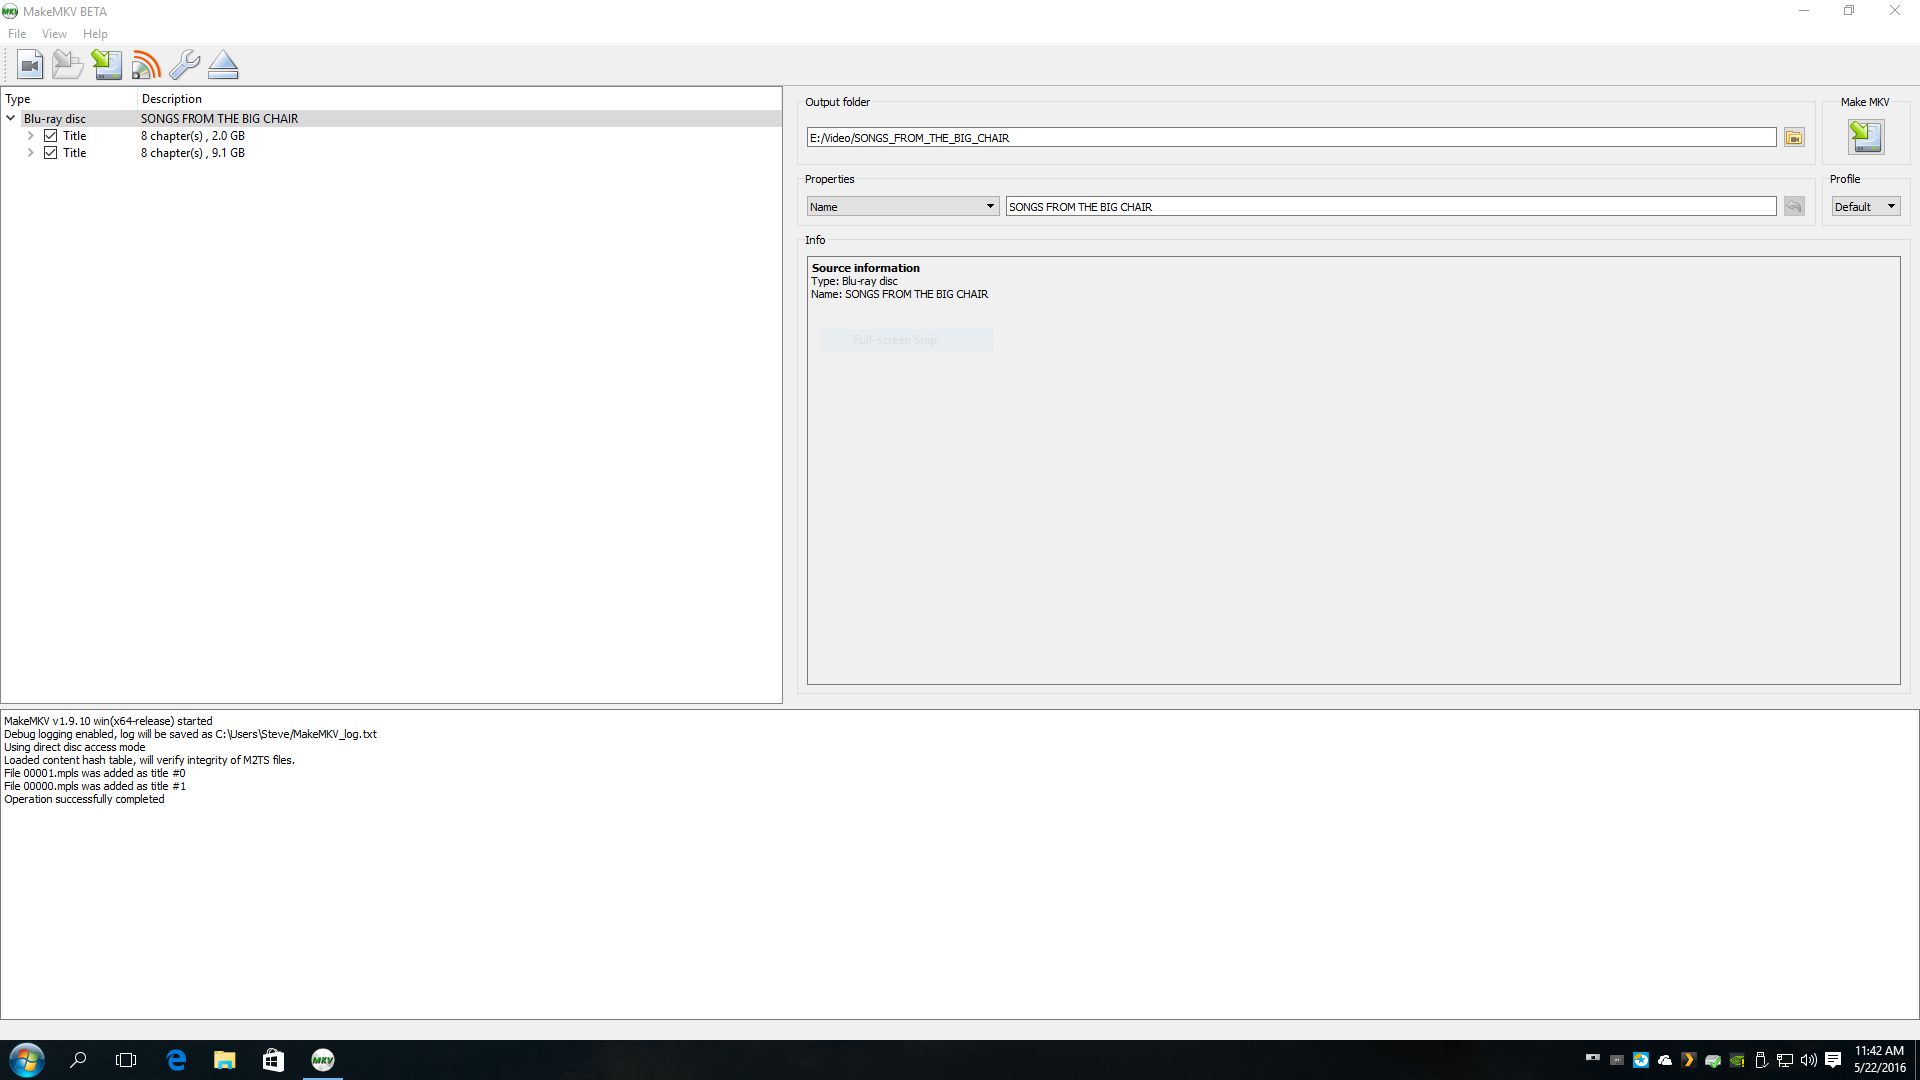Click the large Make MKV button
1920x1080 pixels.
coord(1865,137)
